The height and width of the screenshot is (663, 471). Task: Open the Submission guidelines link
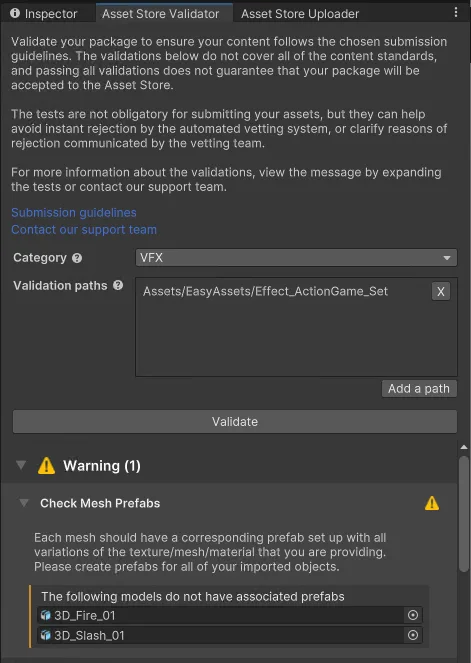pyautogui.click(x=74, y=212)
